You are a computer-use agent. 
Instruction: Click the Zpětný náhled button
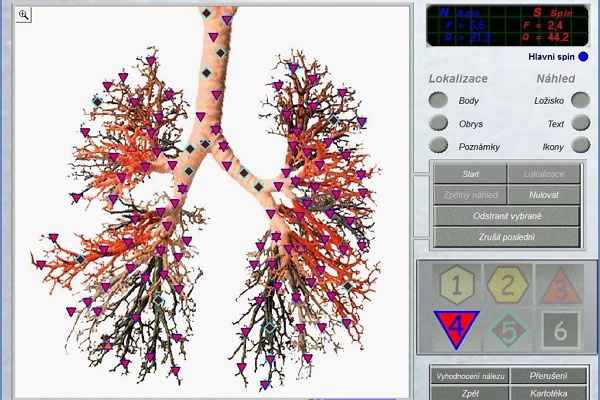(470, 195)
